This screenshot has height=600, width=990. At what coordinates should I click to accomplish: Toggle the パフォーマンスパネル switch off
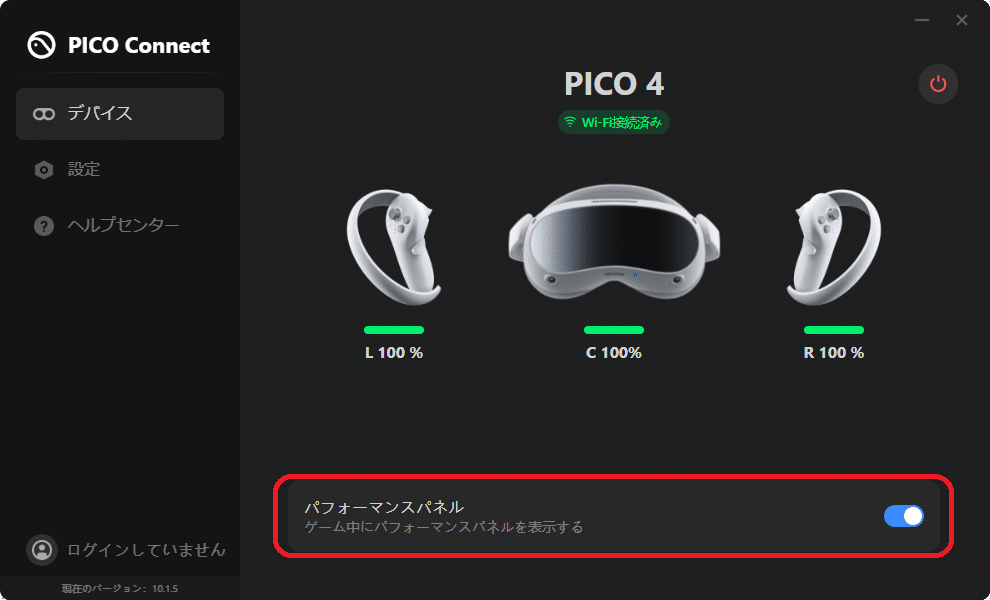click(x=904, y=516)
